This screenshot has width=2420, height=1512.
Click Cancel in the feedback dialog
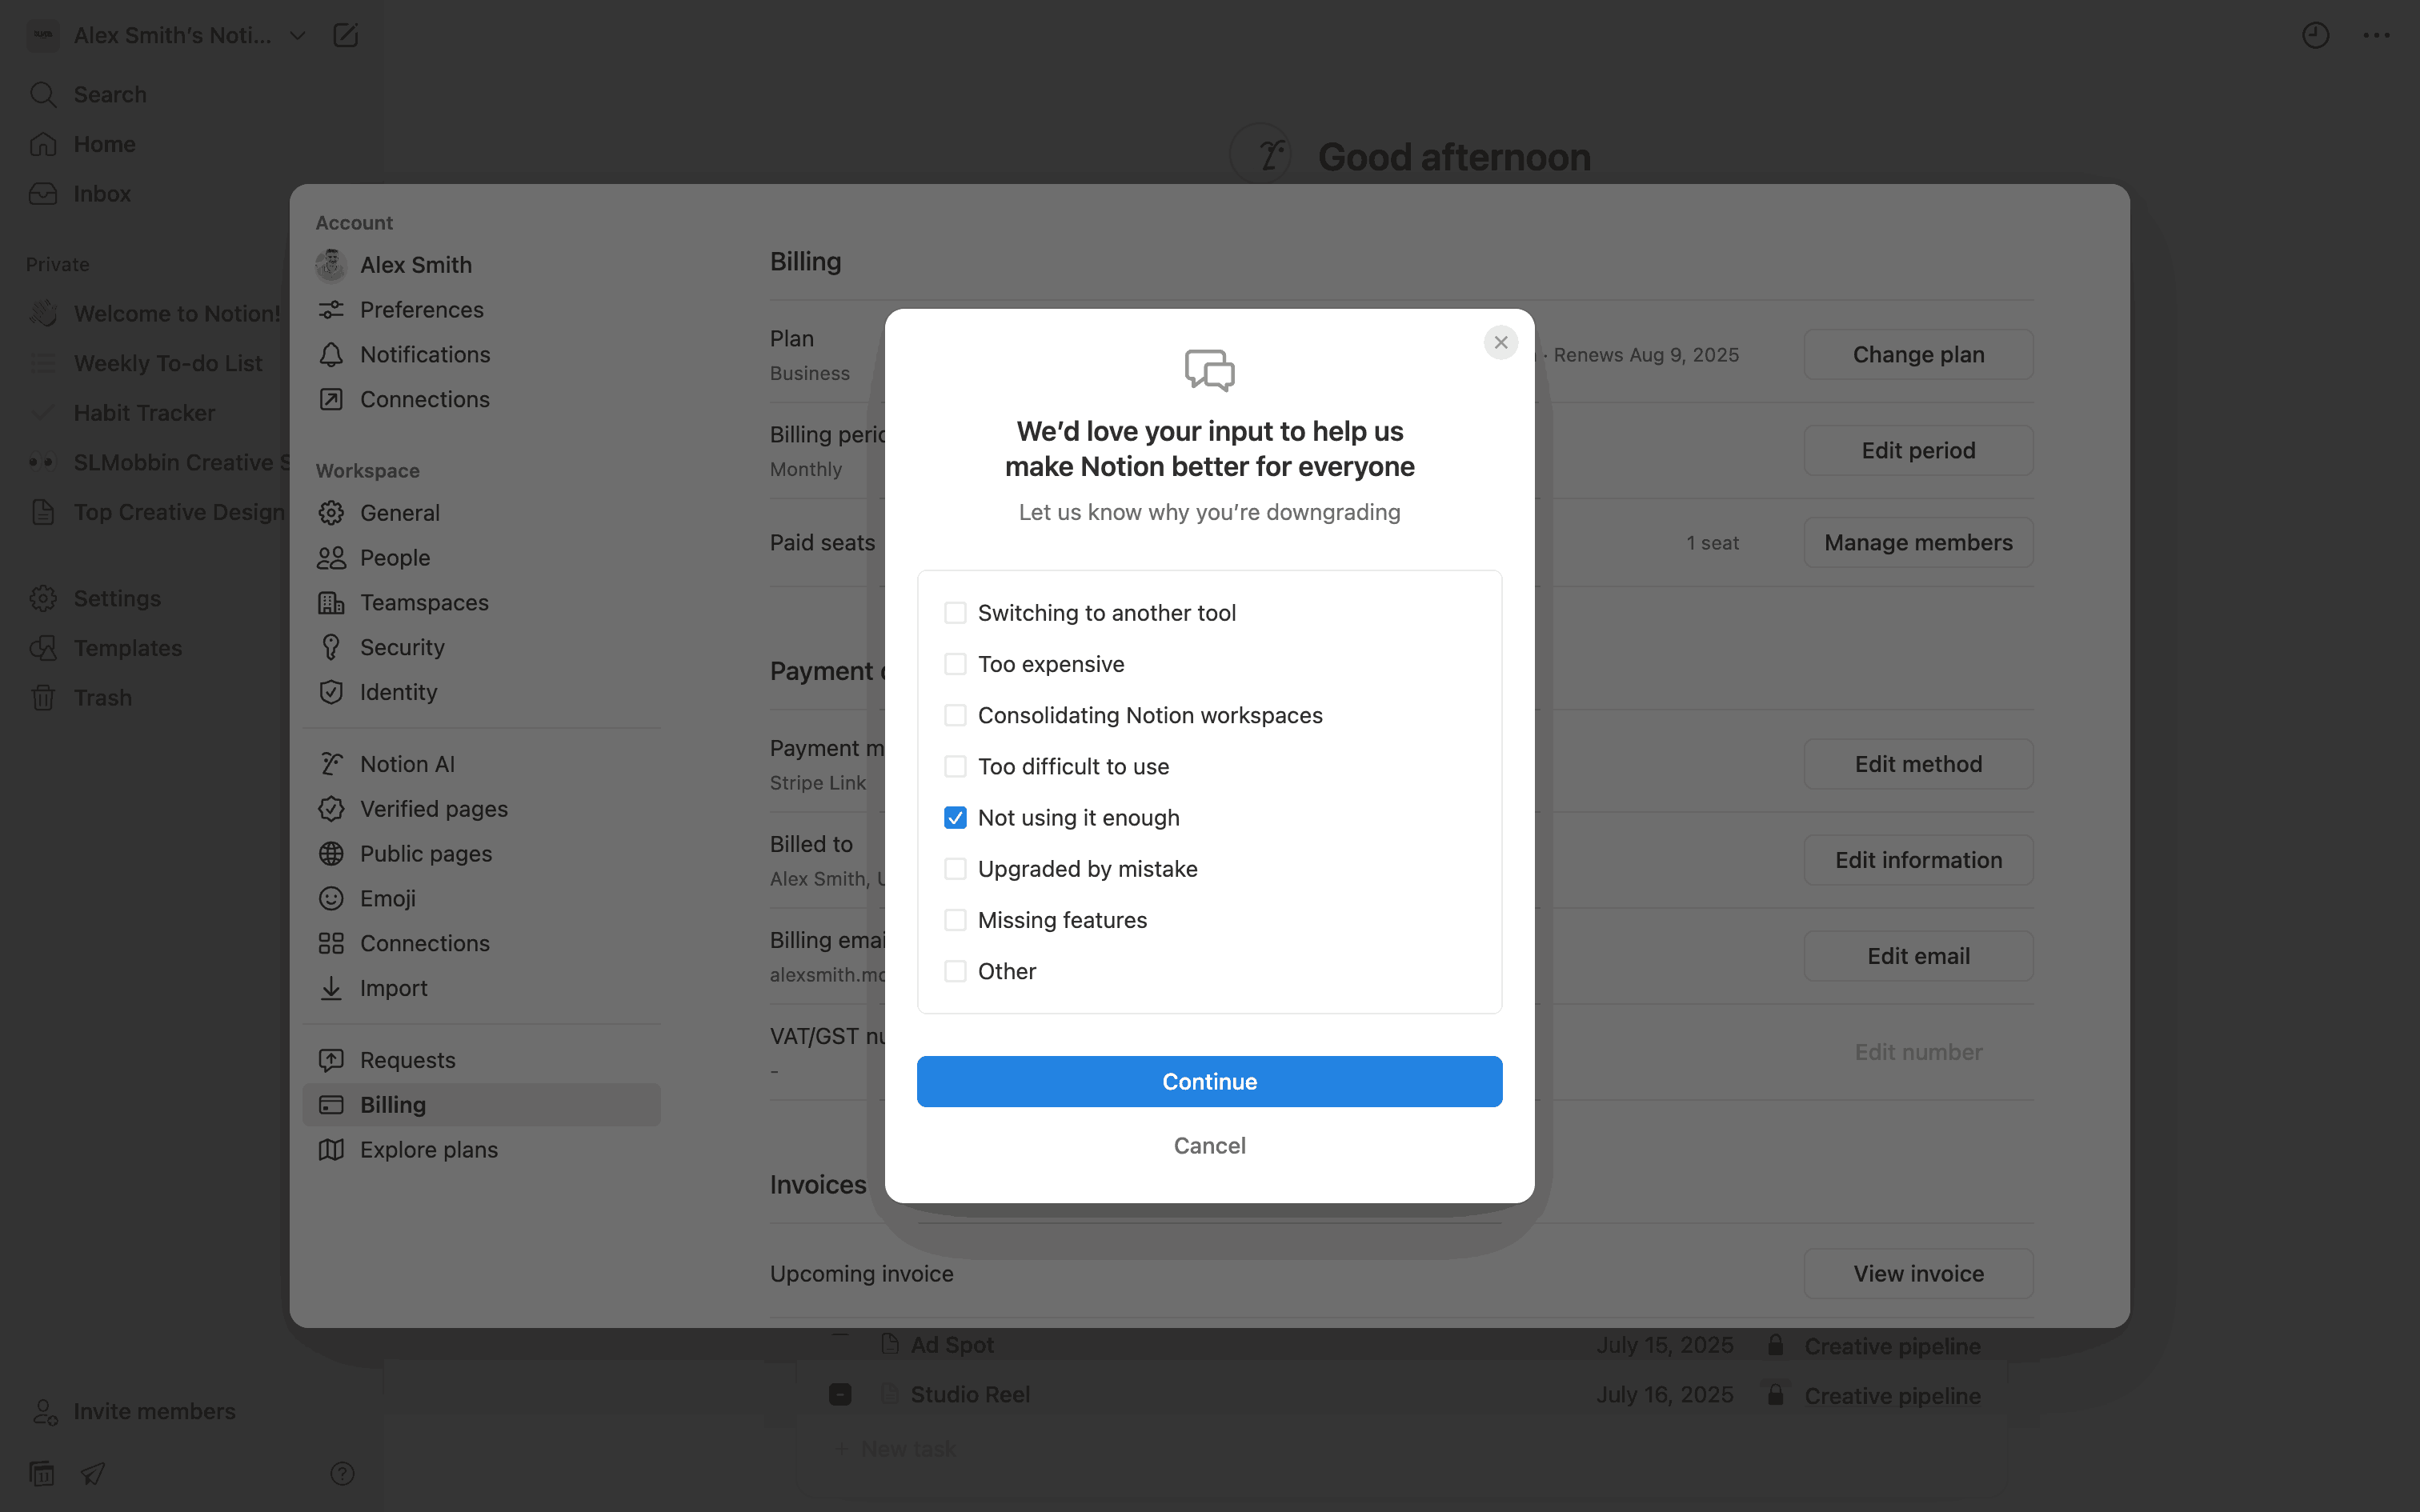[x=1209, y=1146]
